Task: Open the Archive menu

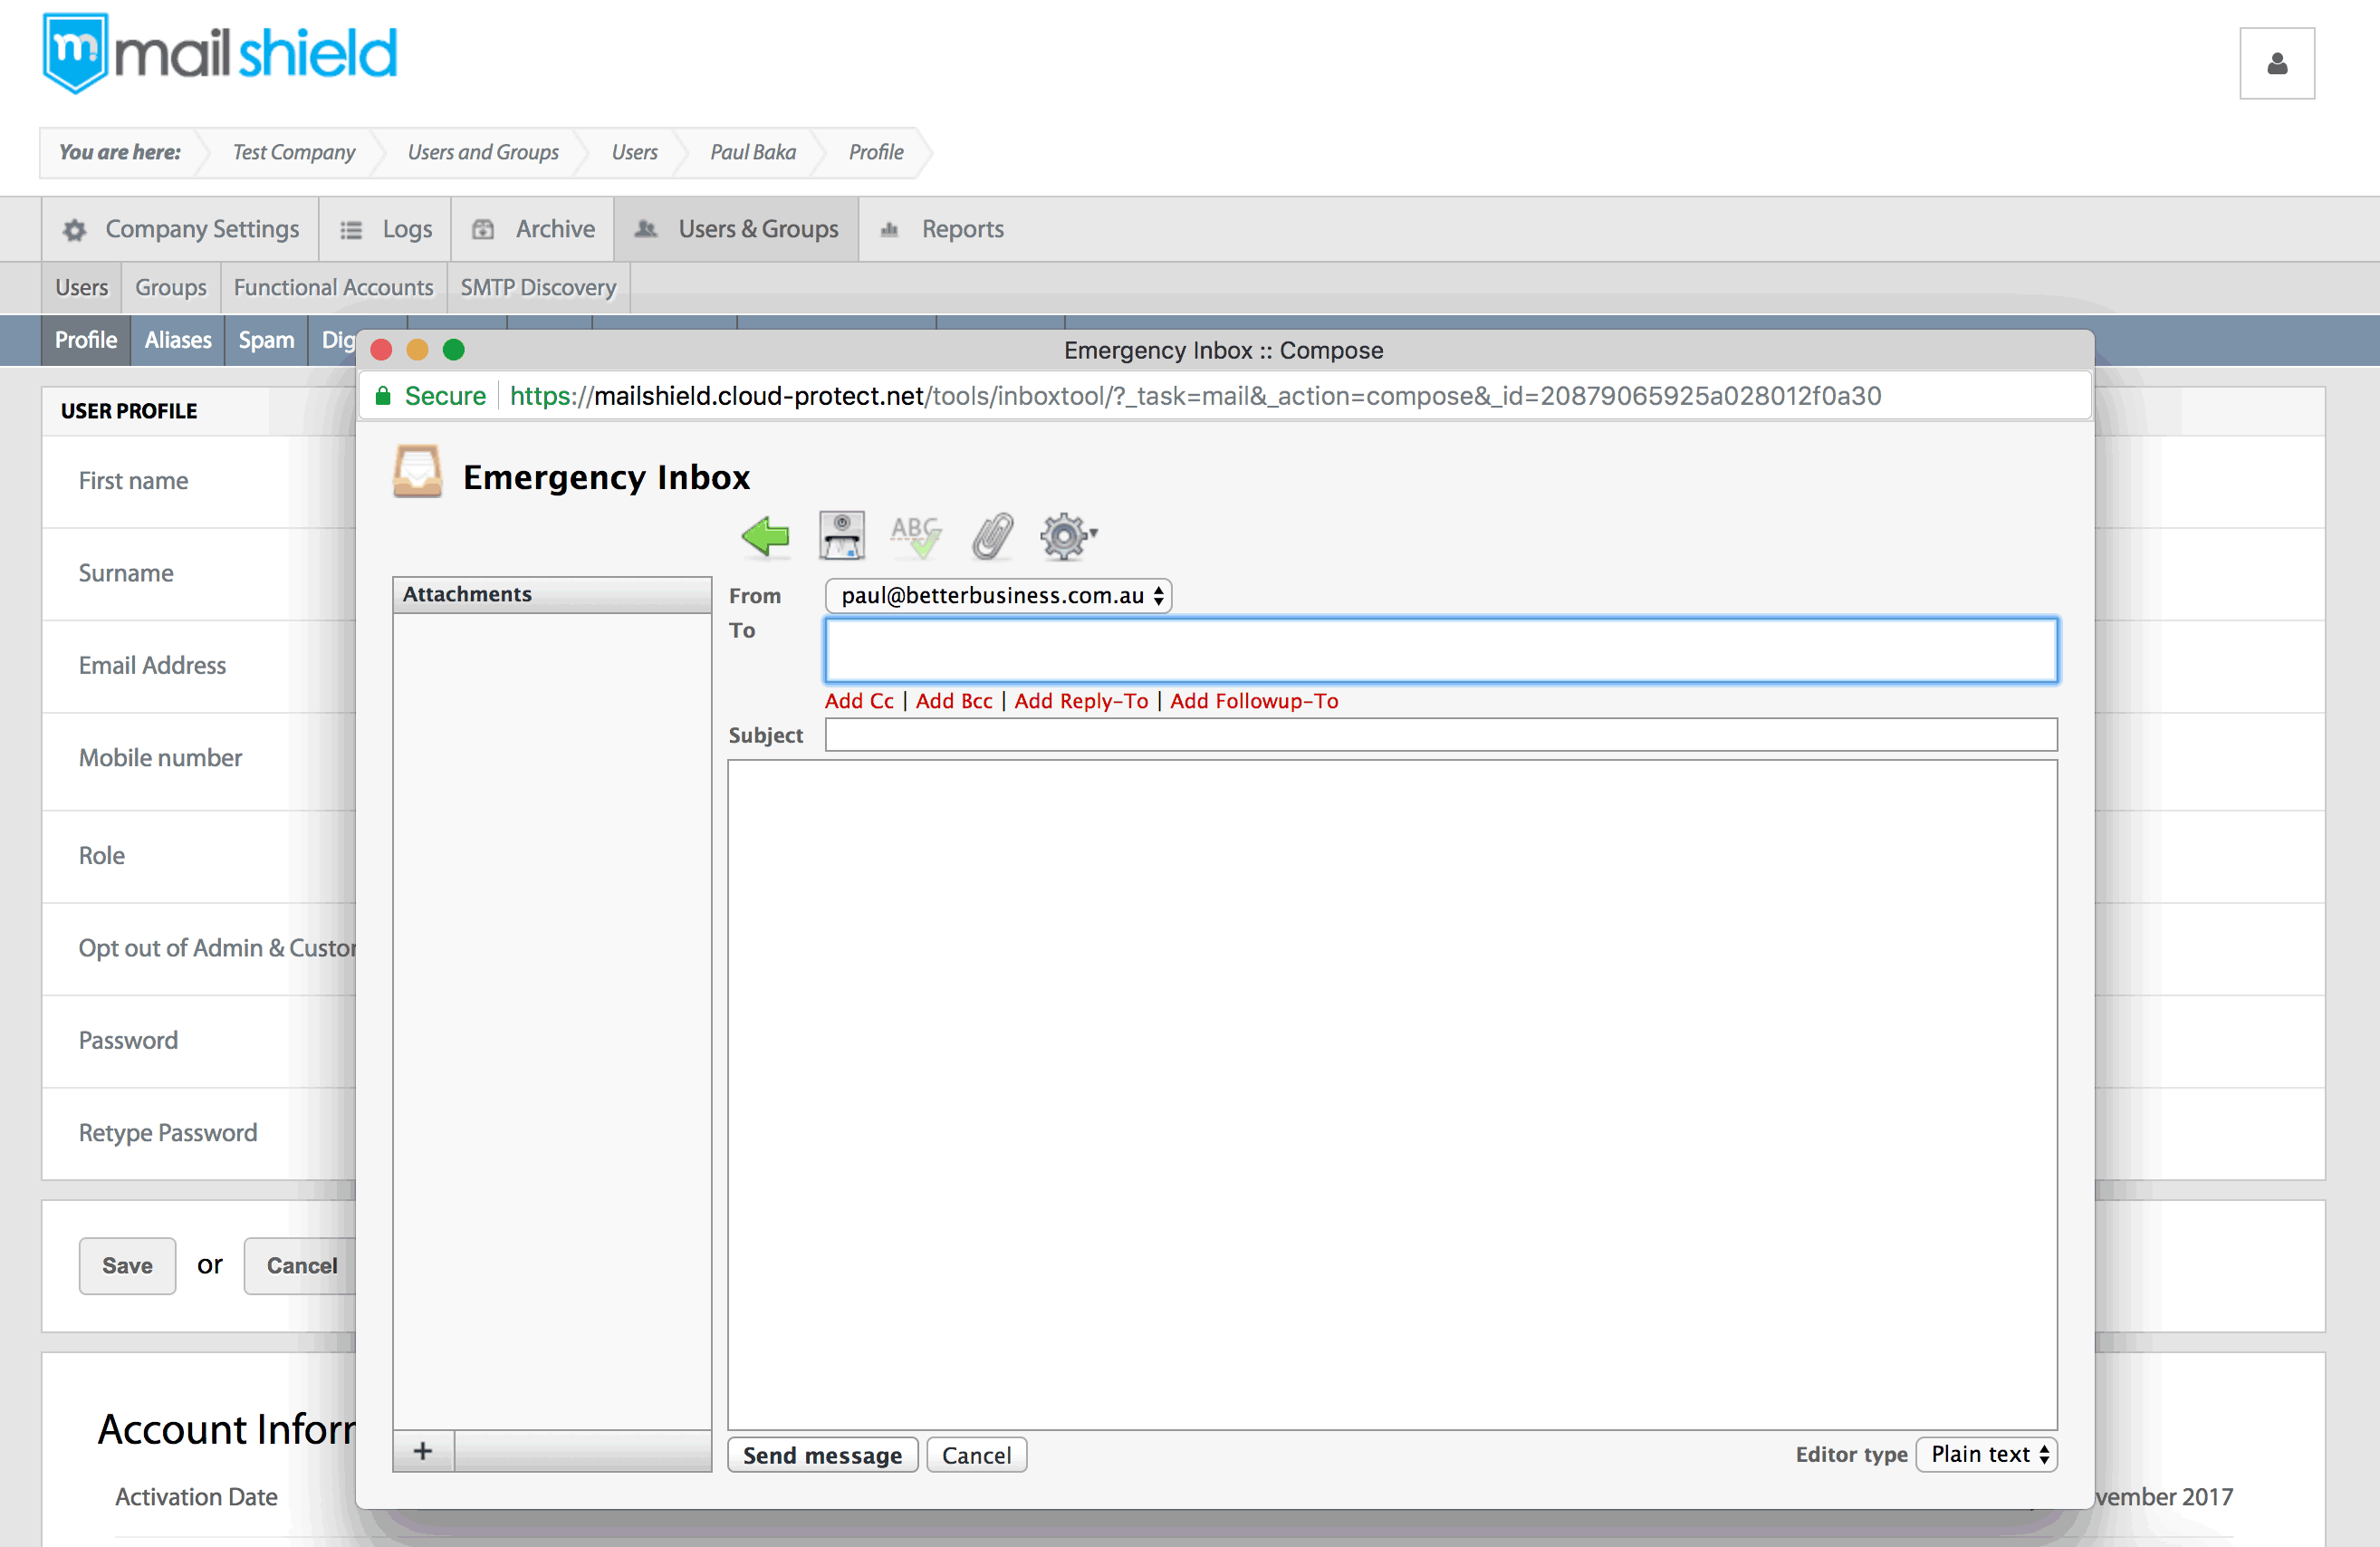Action: (533, 229)
